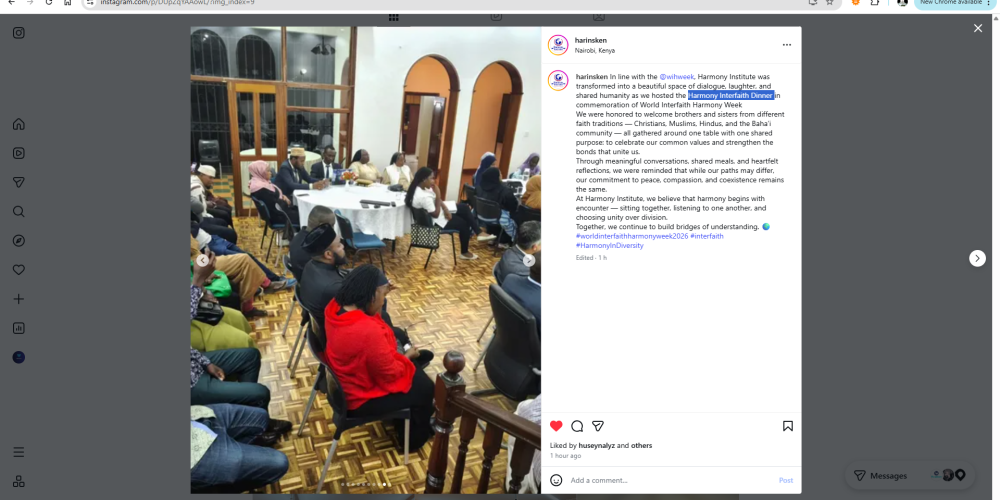Open sidebar direct messages icon
The width and height of the screenshot is (1000, 500).
pyautogui.click(x=18, y=182)
